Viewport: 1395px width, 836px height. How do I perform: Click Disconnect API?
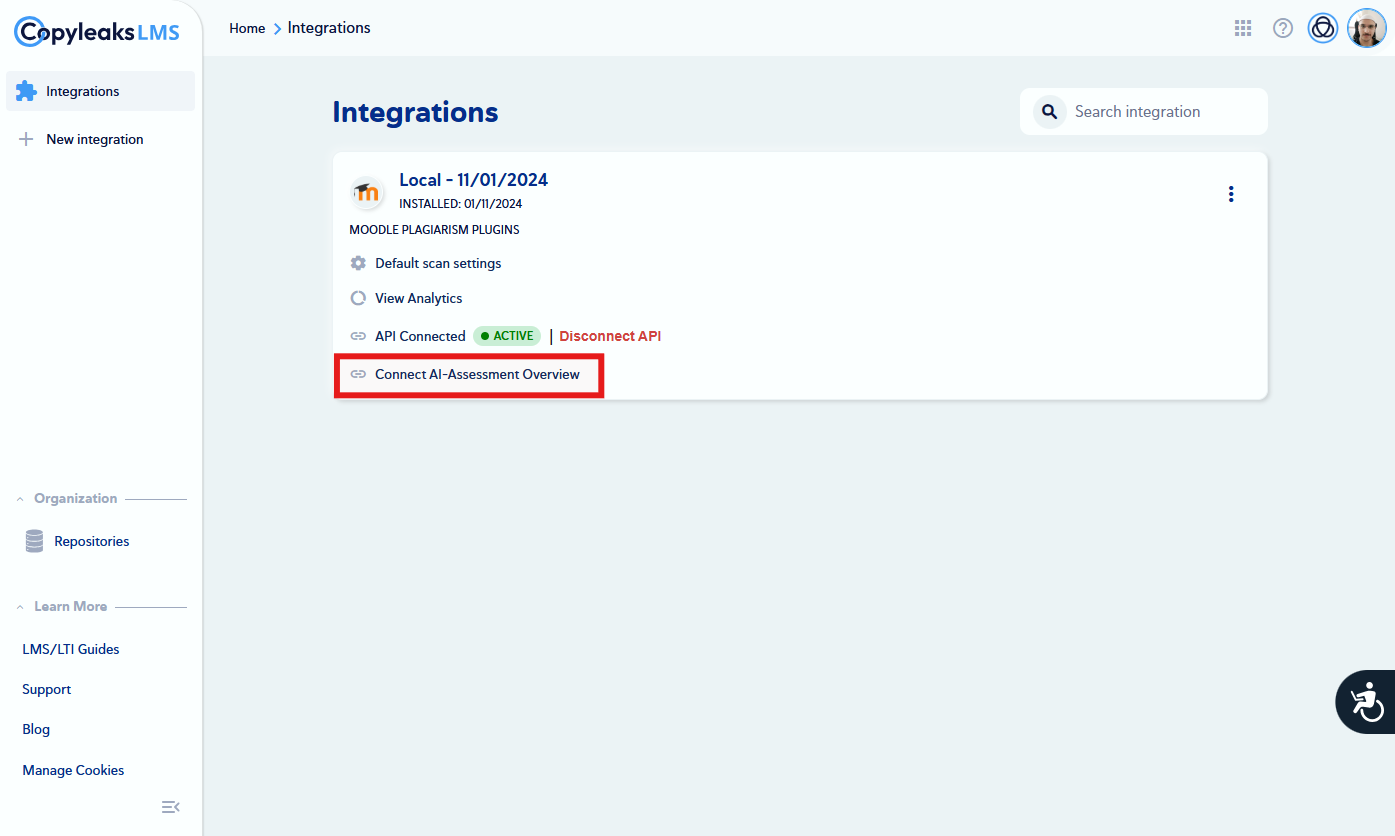click(x=610, y=336)
